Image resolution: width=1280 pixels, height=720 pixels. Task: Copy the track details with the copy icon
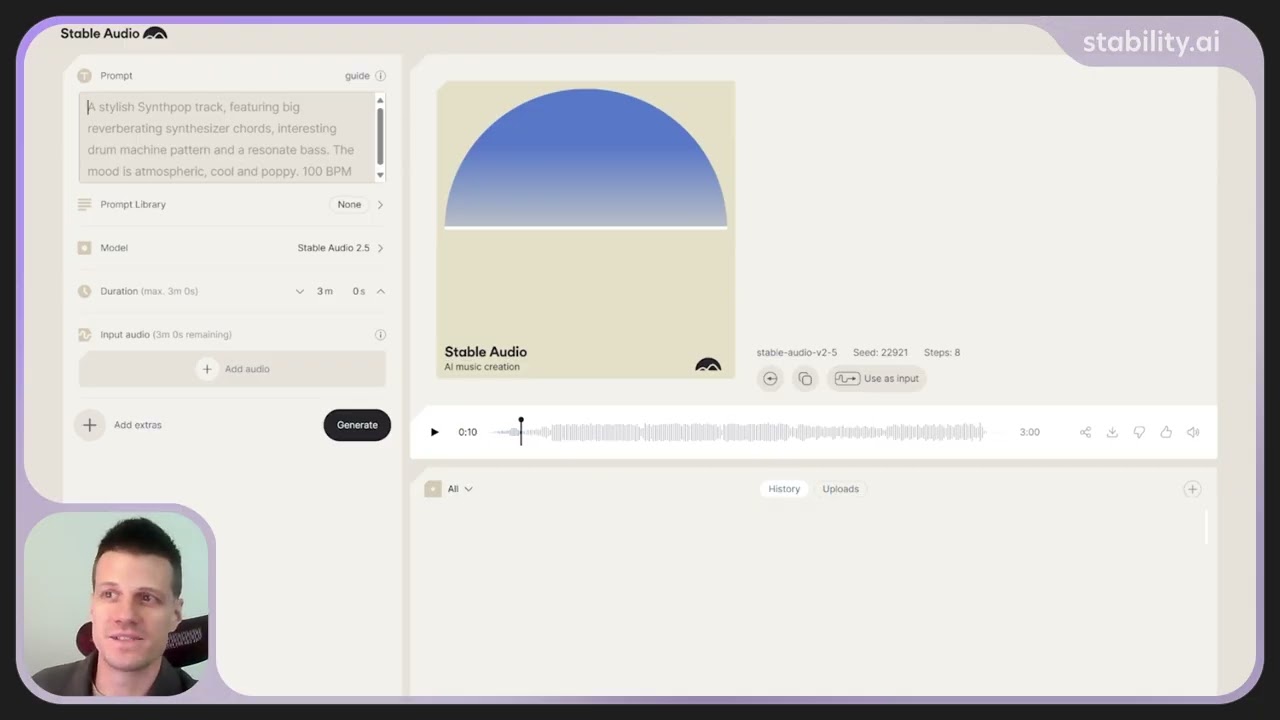pos(805,379)
